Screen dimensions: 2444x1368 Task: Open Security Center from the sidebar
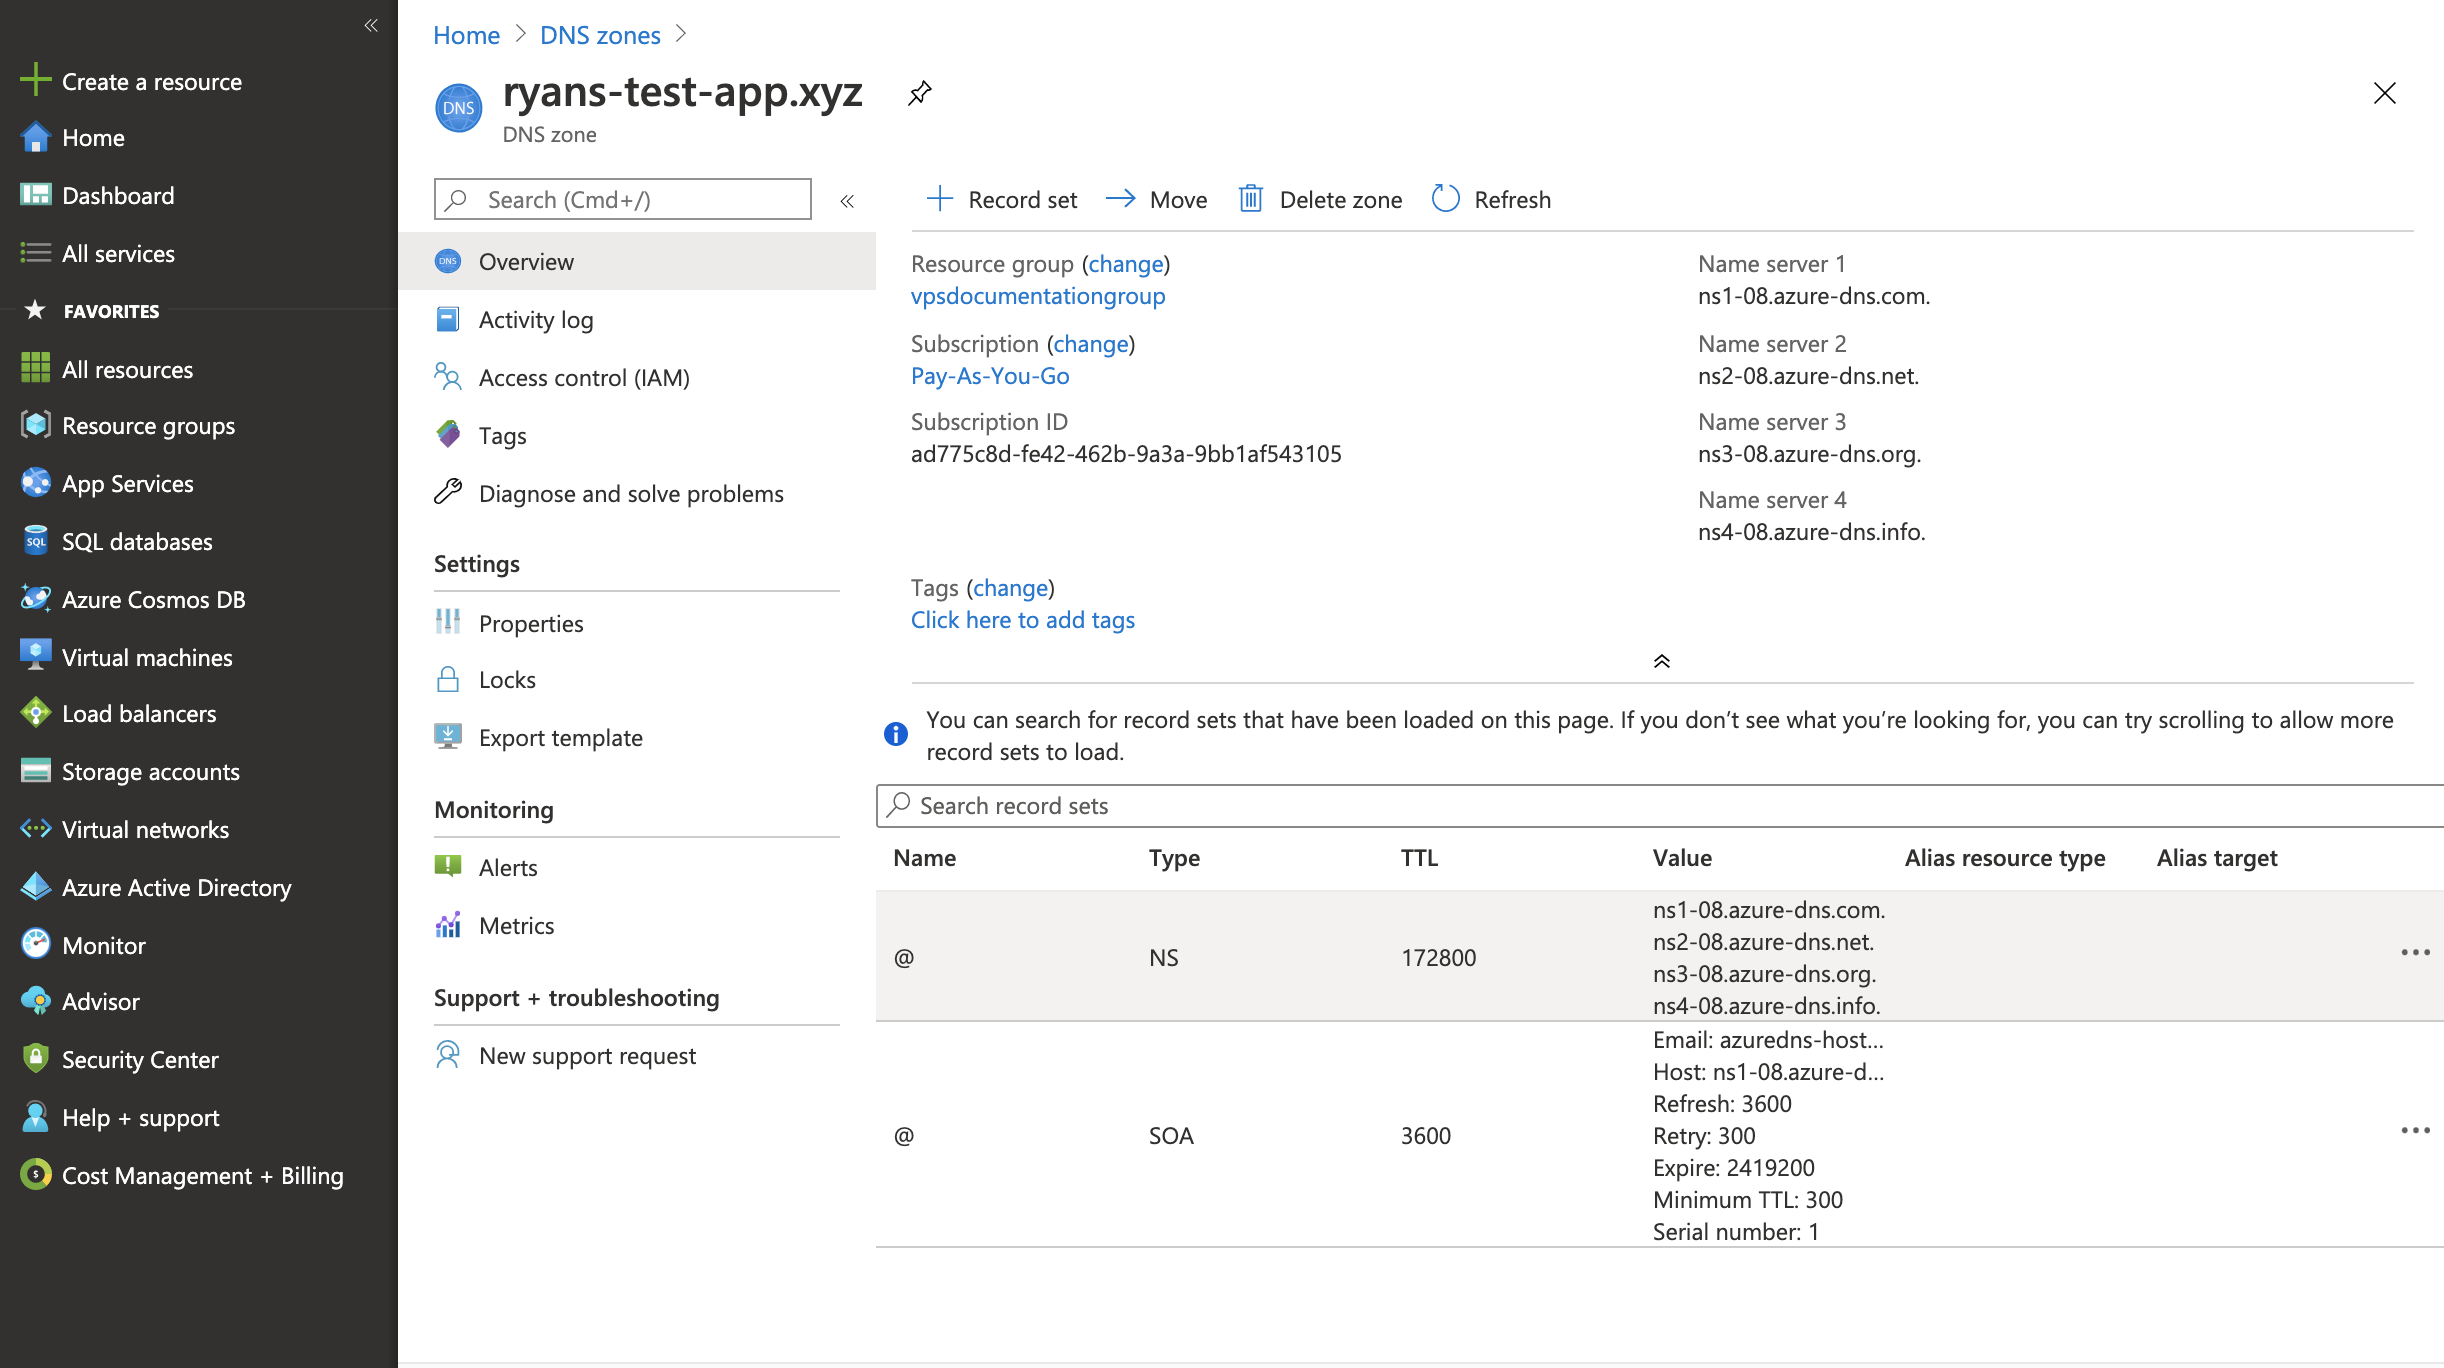[x=139, y=1059]
